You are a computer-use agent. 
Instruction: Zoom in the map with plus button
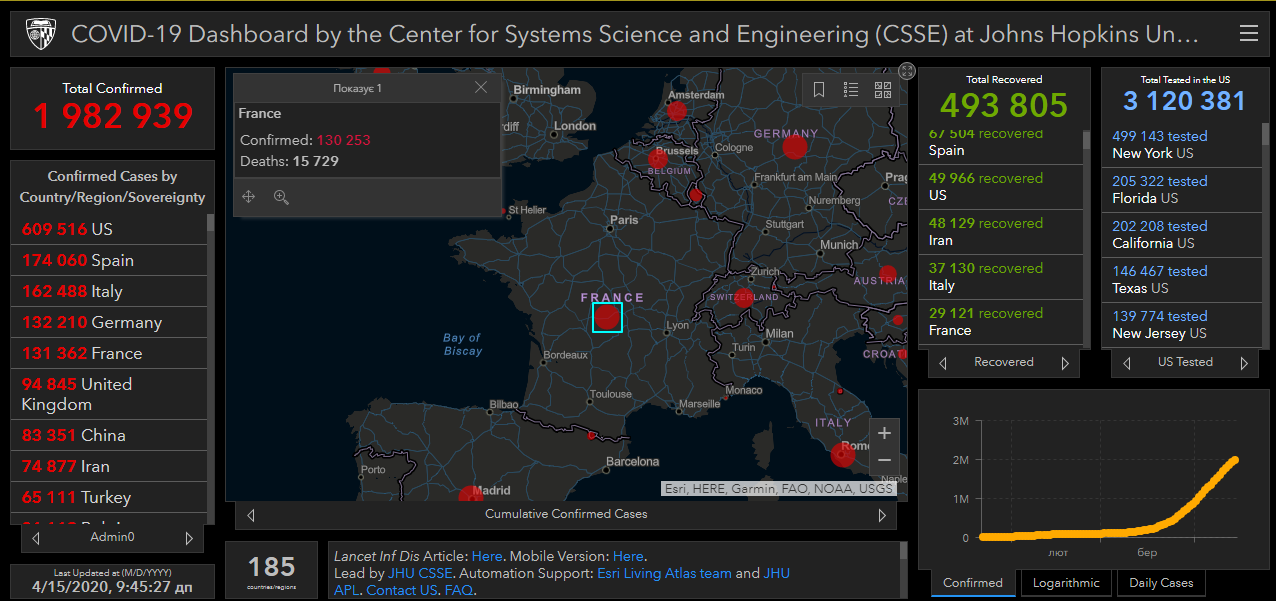pos(884,433)
